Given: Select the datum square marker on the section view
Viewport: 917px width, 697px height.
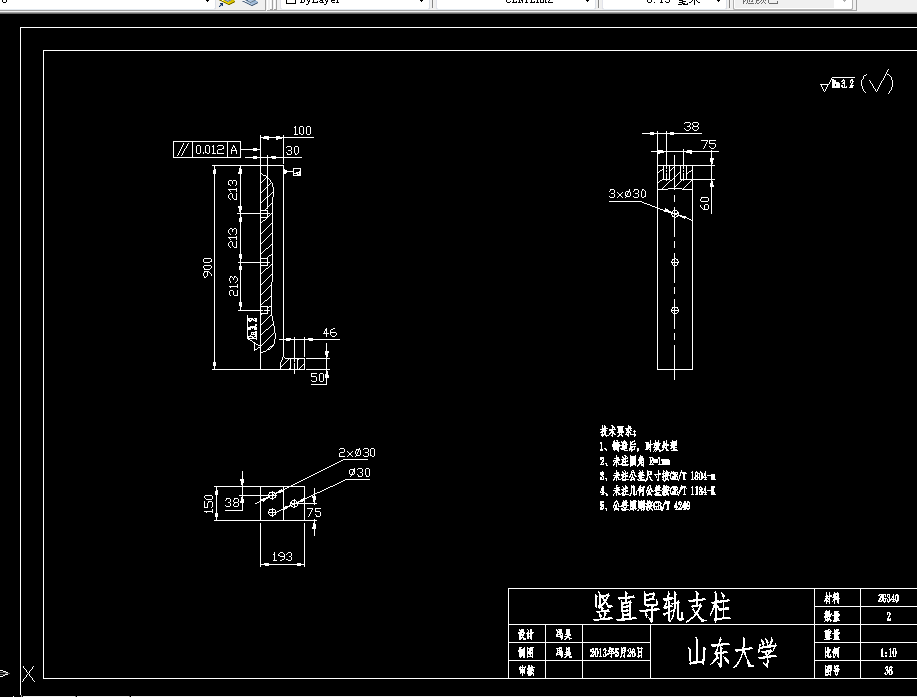Looking at the screenshot, I should click(297, 172).
